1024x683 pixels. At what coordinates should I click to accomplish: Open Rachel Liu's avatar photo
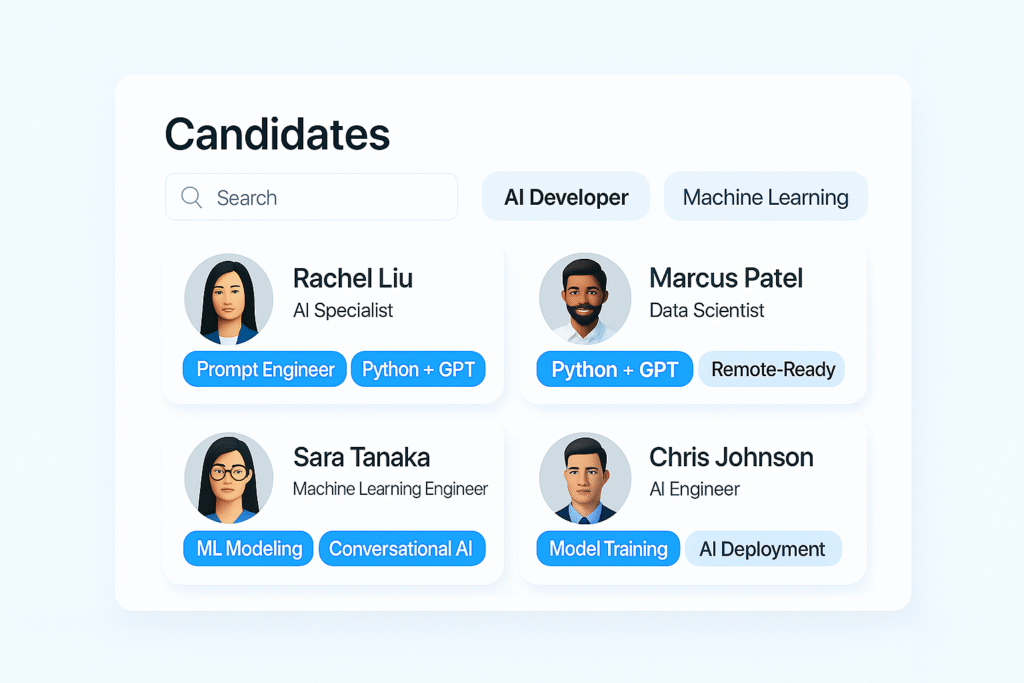[229, 299]
